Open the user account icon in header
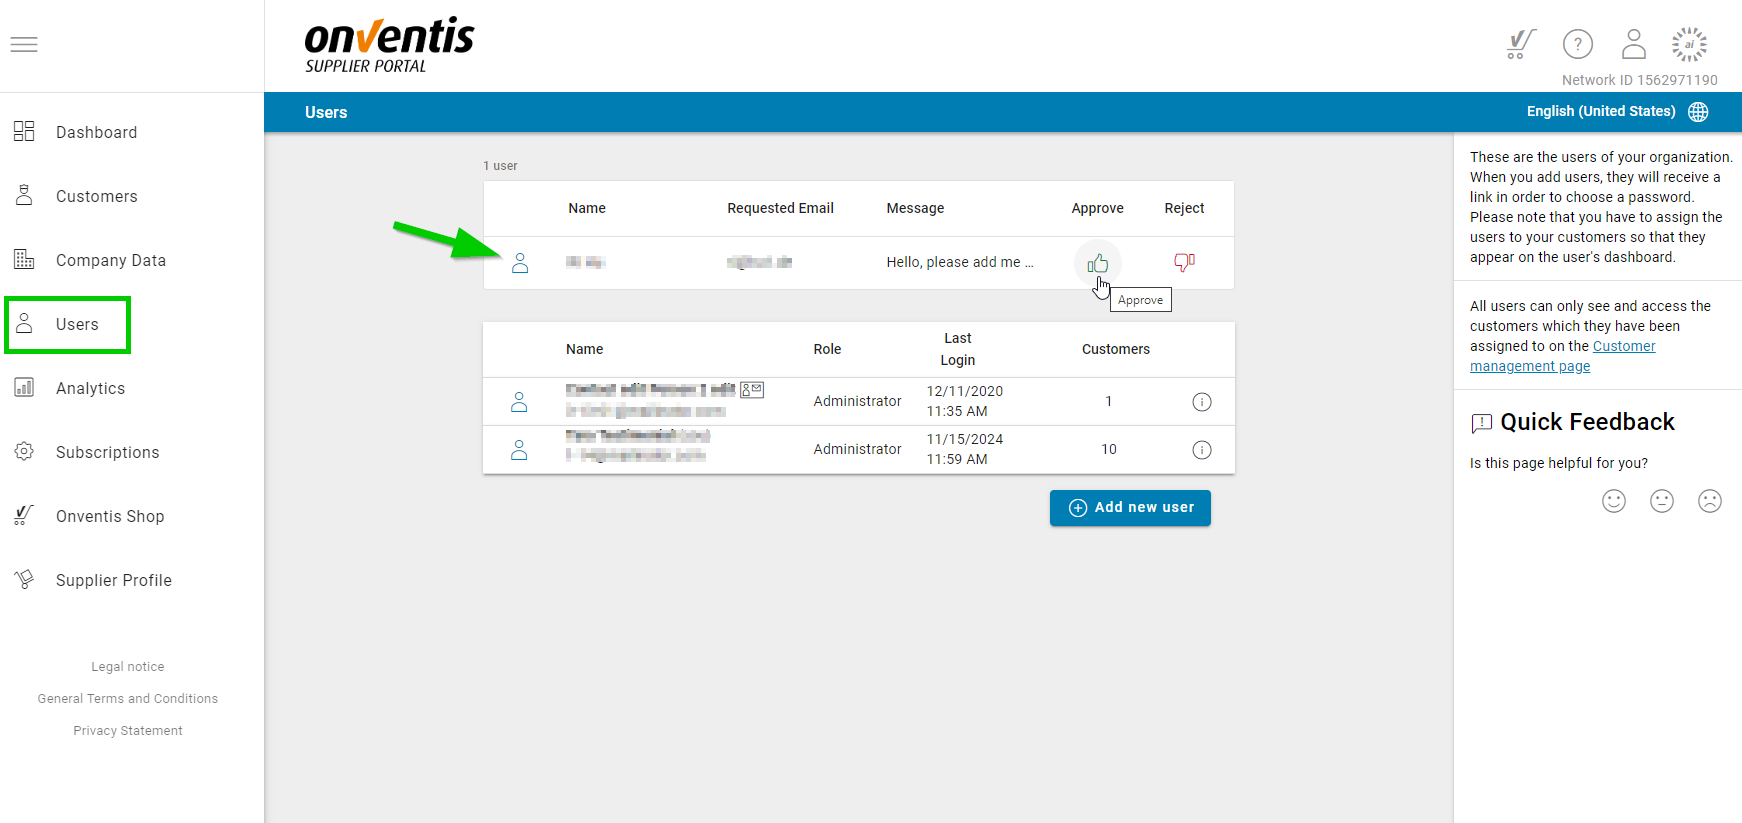The width and height of the screenshot is (1742, 823). click(1633, 44)
